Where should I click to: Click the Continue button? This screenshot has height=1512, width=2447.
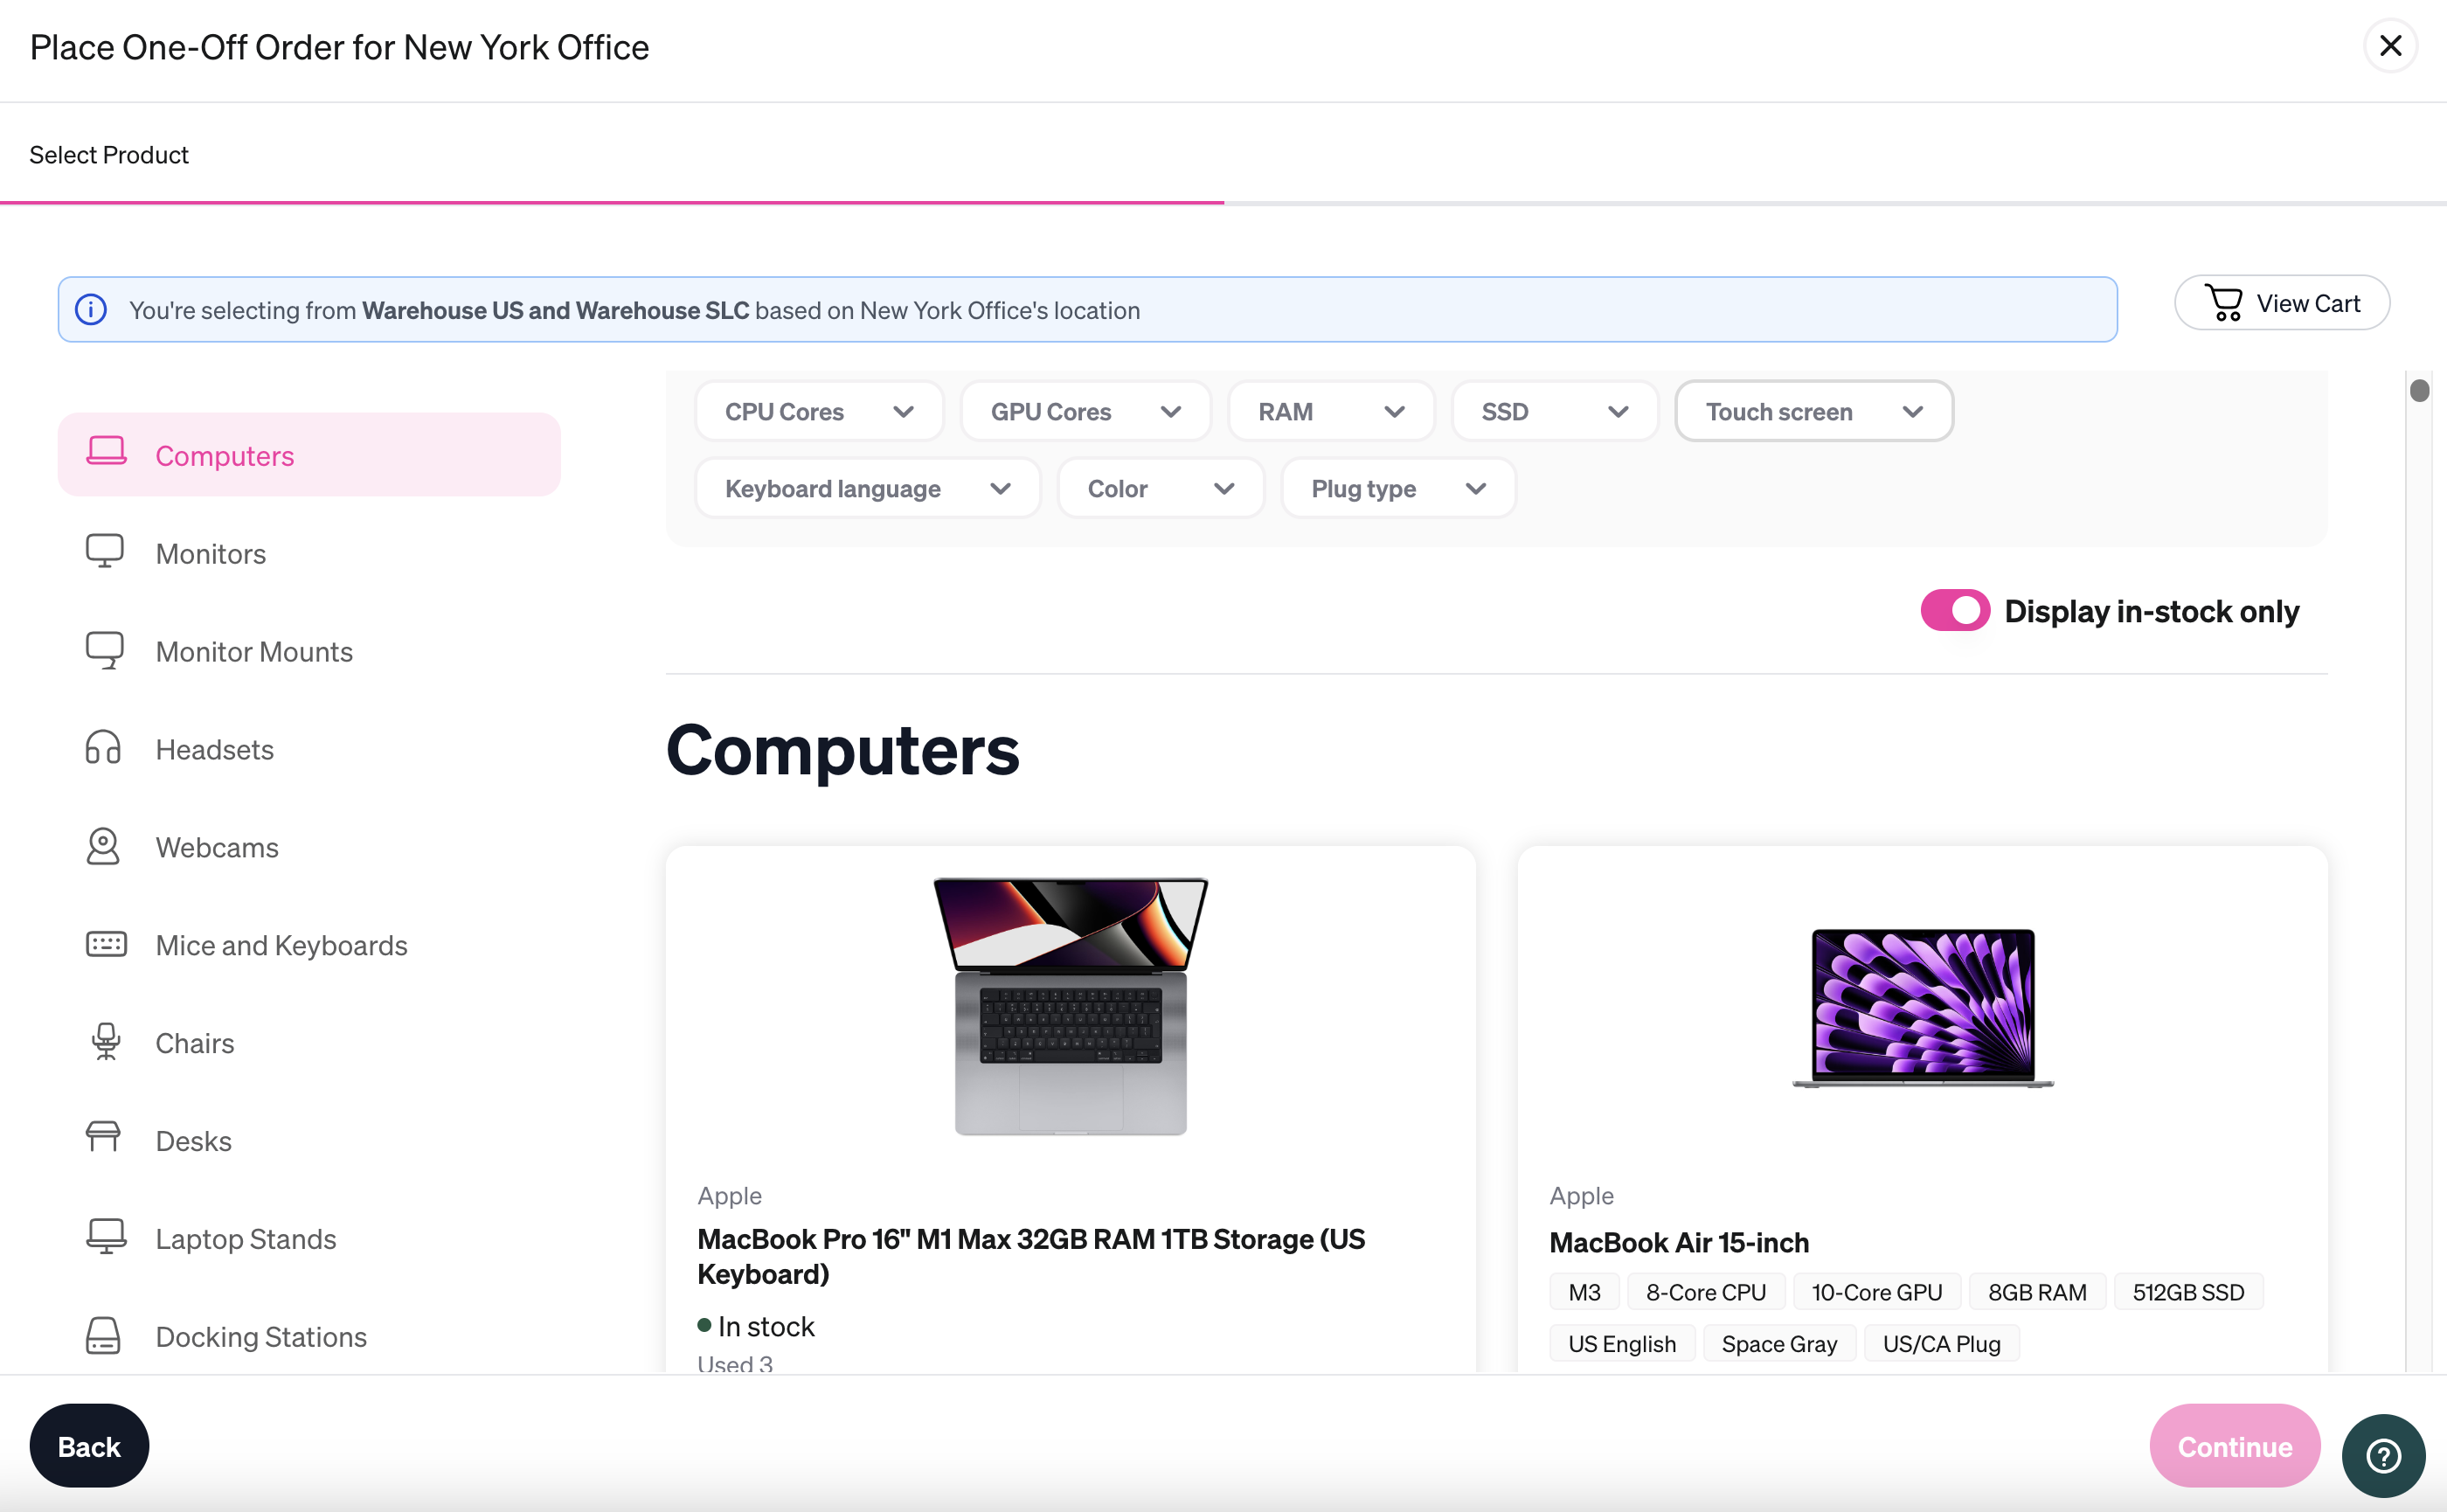pos(2234,1446)
